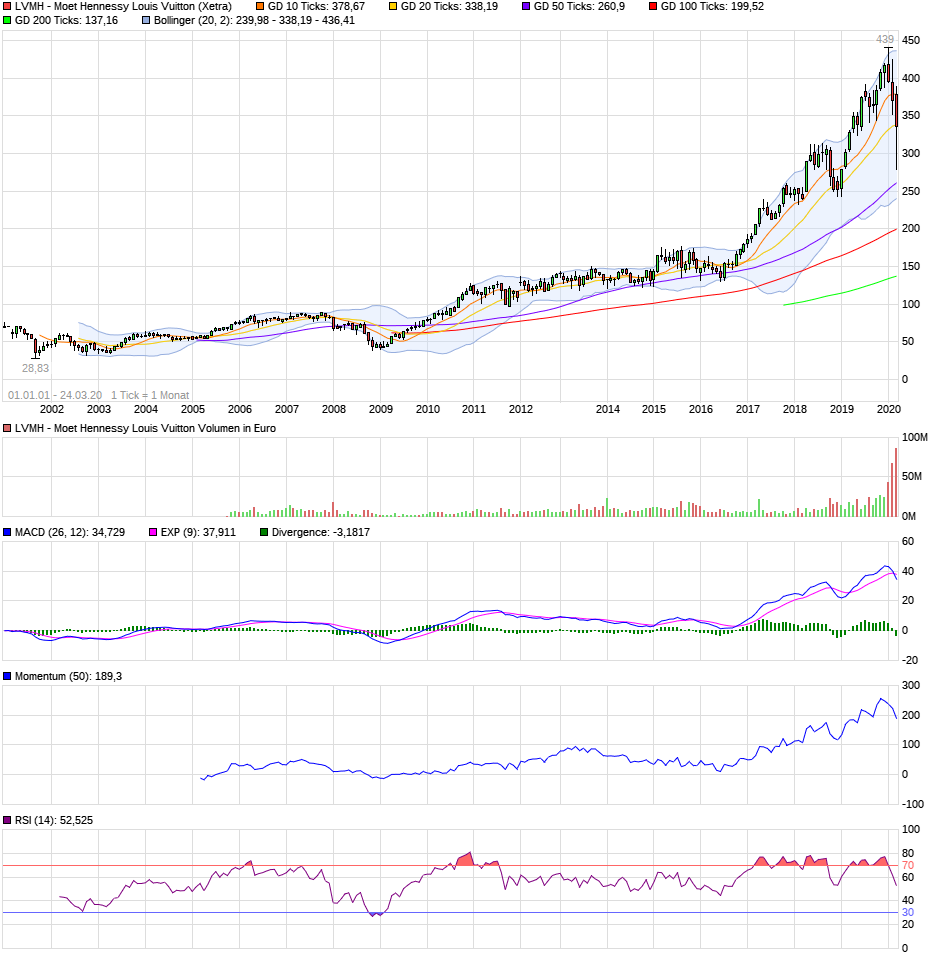Click the 250 price axis label
The width and height of the screenshot is (940, 958).
[x=911, y=191]
